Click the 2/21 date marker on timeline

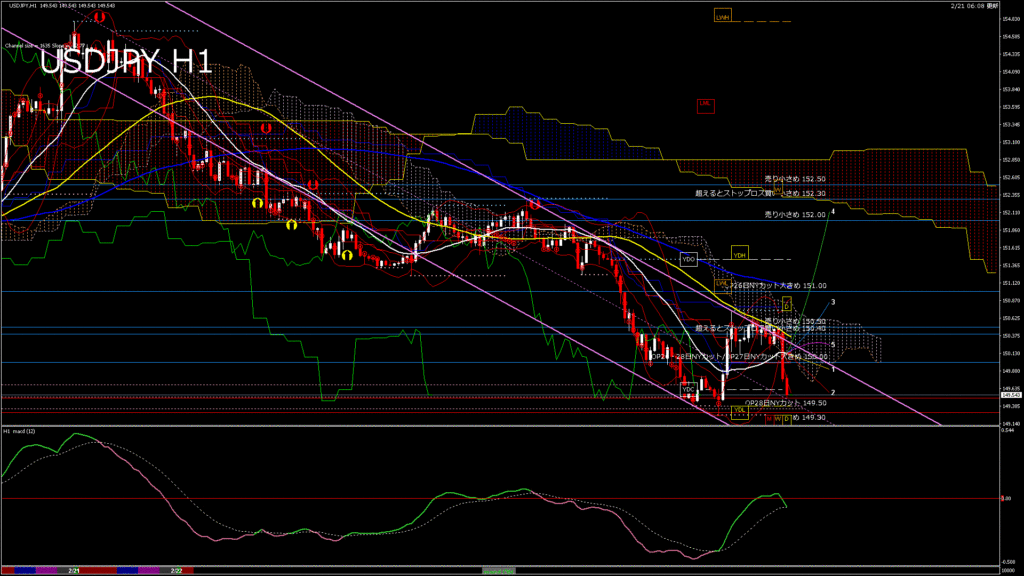point(74,570)
